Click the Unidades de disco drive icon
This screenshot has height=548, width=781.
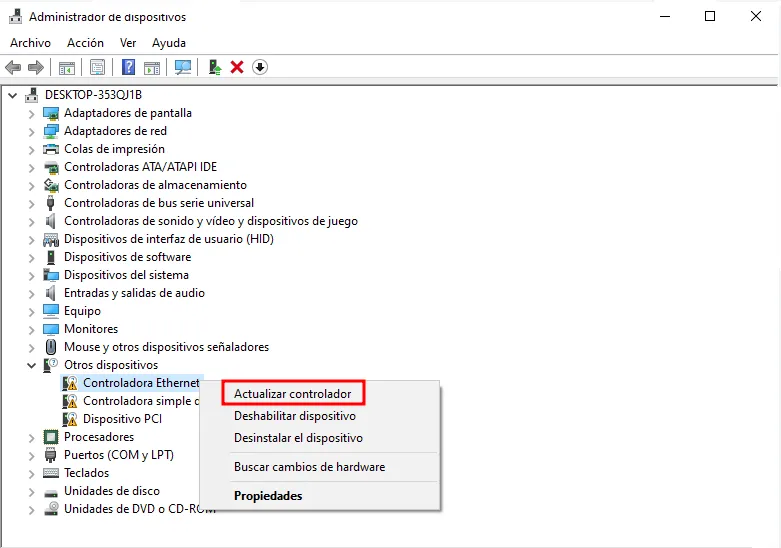51,492
